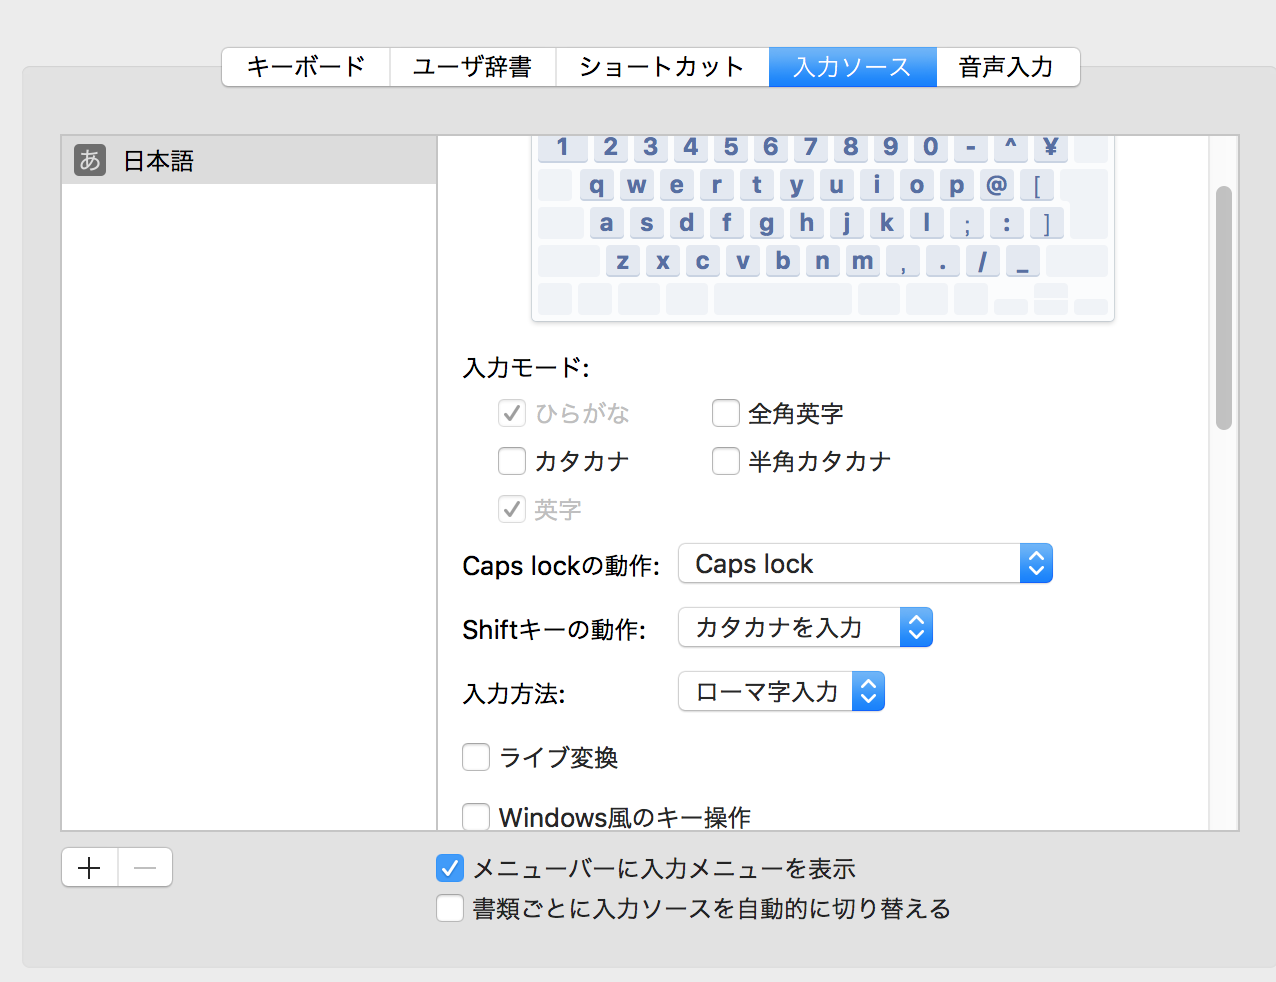Select 日本語 in the input source list

pyautogui.click(x=158, y=161)
